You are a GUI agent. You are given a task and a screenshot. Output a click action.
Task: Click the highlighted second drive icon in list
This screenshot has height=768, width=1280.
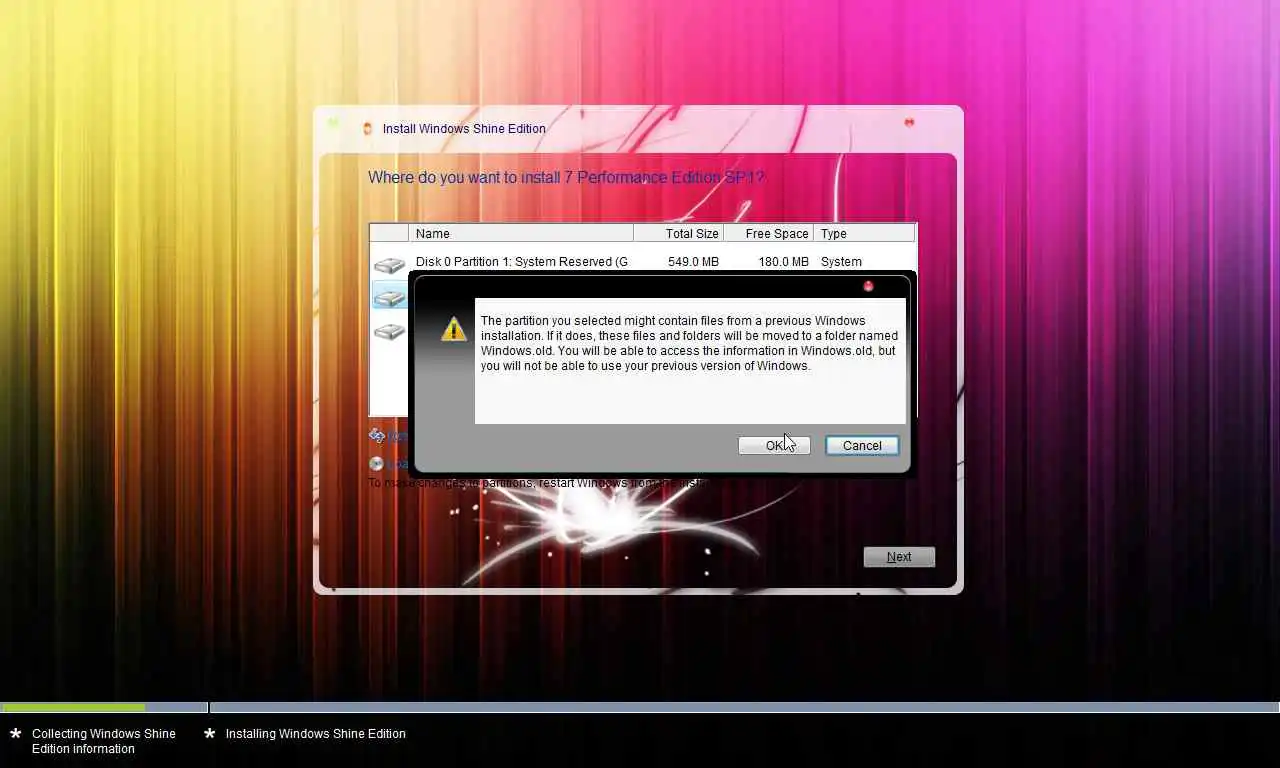point(389,296)
